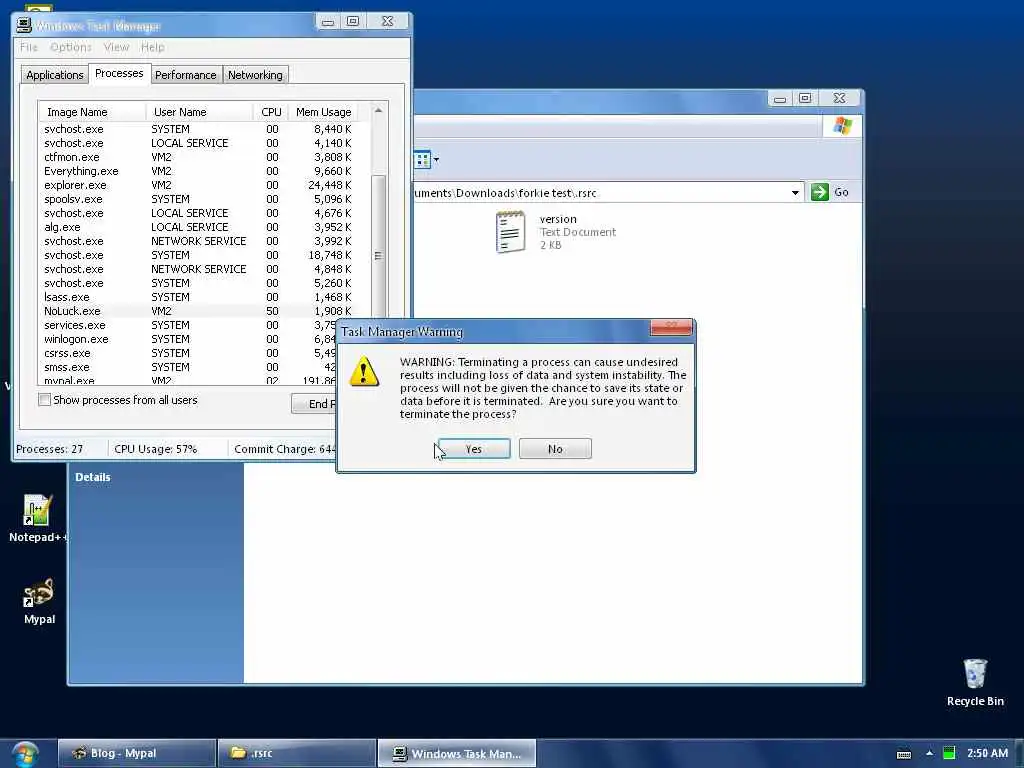Expand the Explorer address bar dropdown
This screenshot has height=768, width=1024.
point(795,193)
